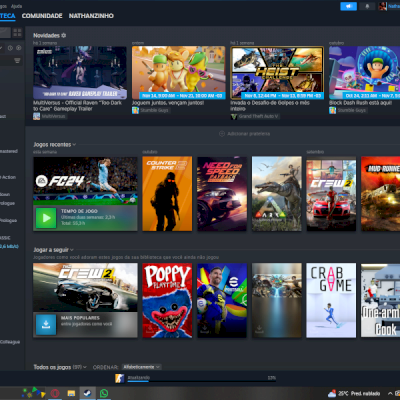Select the Poppy Playtime cover
Screen dimensions: 400x400
[x=167, y=300]
